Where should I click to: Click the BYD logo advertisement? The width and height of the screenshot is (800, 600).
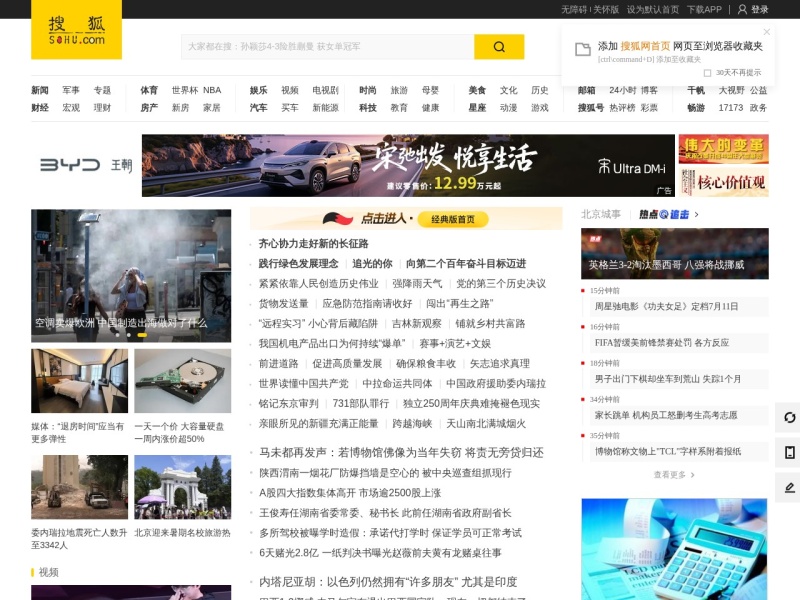tap(86, 165)
